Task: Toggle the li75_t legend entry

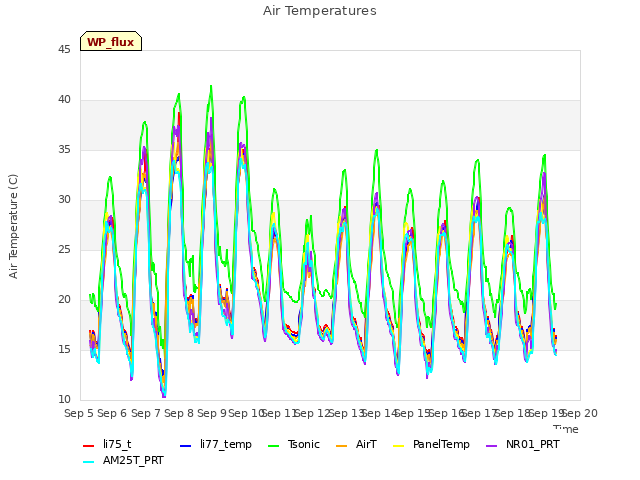Action: pyautogui.click(x=107, y=444)
